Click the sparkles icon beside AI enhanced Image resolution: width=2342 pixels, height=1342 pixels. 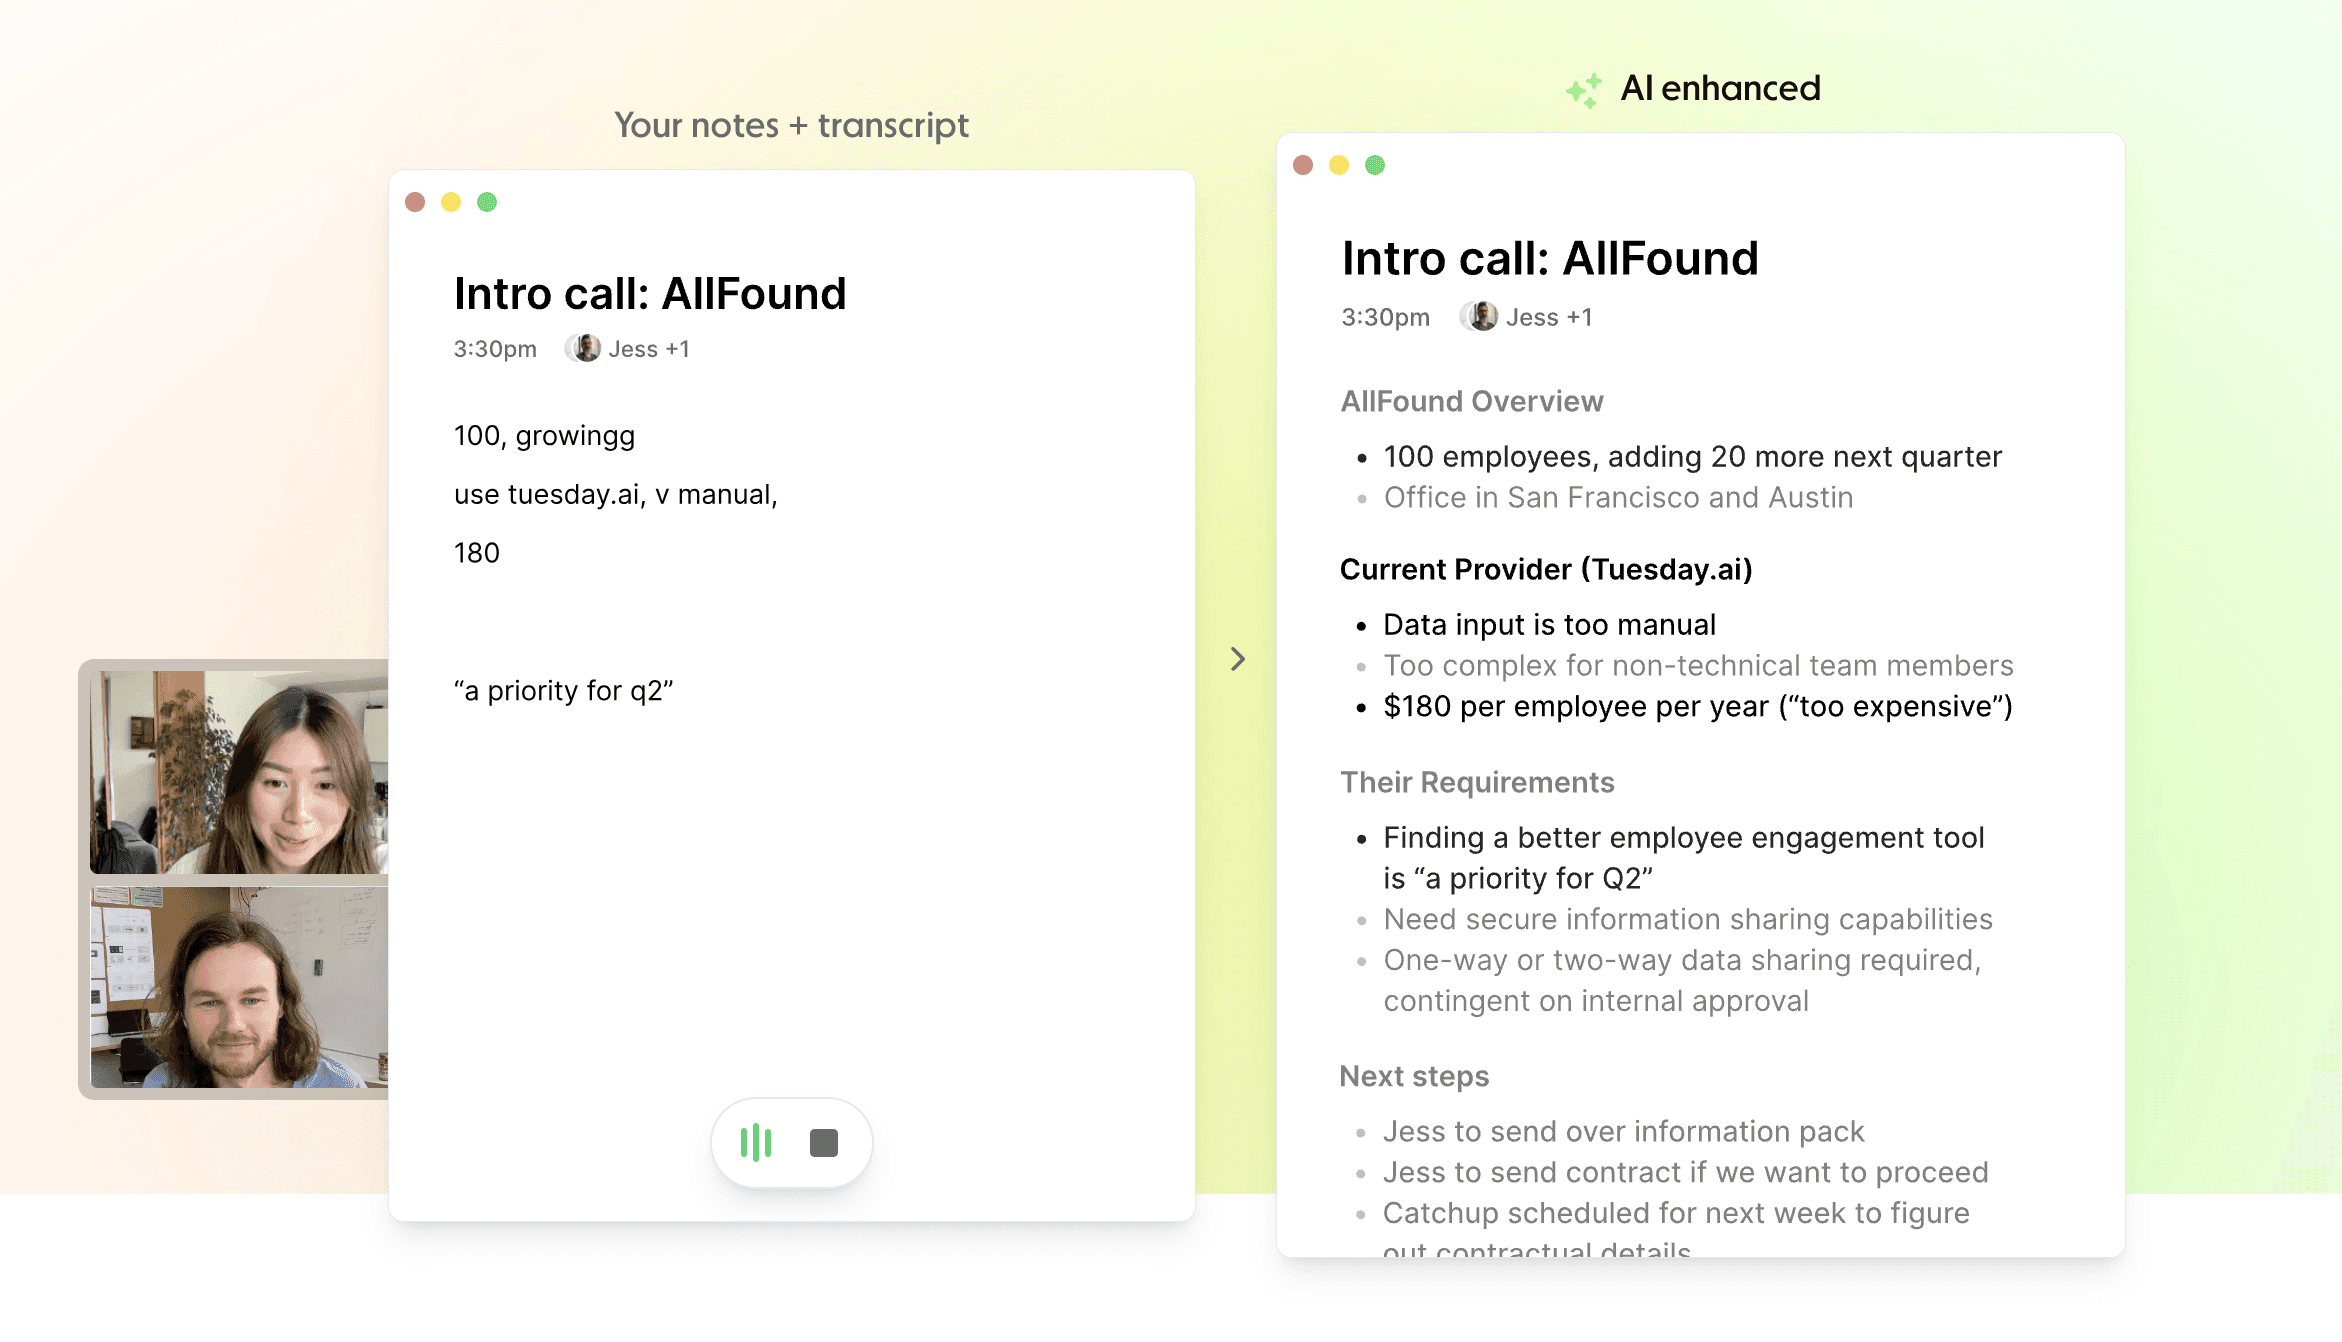click(1583, 89)
